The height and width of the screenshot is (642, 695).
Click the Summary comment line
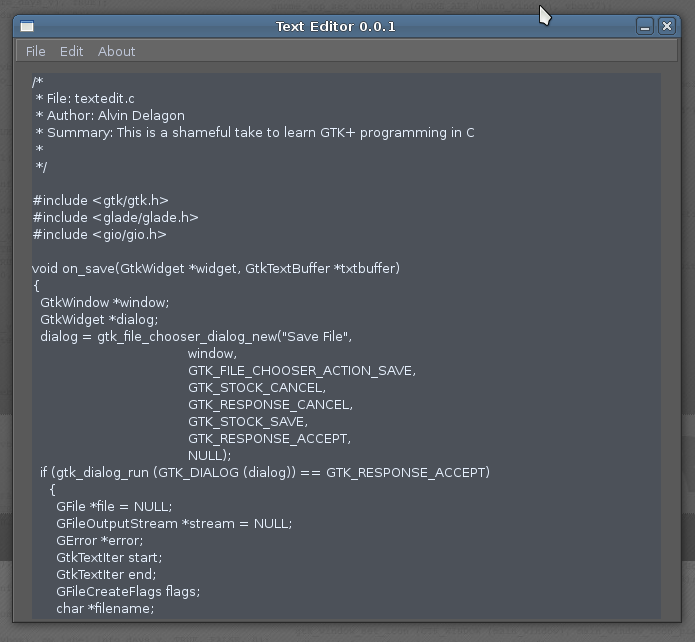click(255, 133)
